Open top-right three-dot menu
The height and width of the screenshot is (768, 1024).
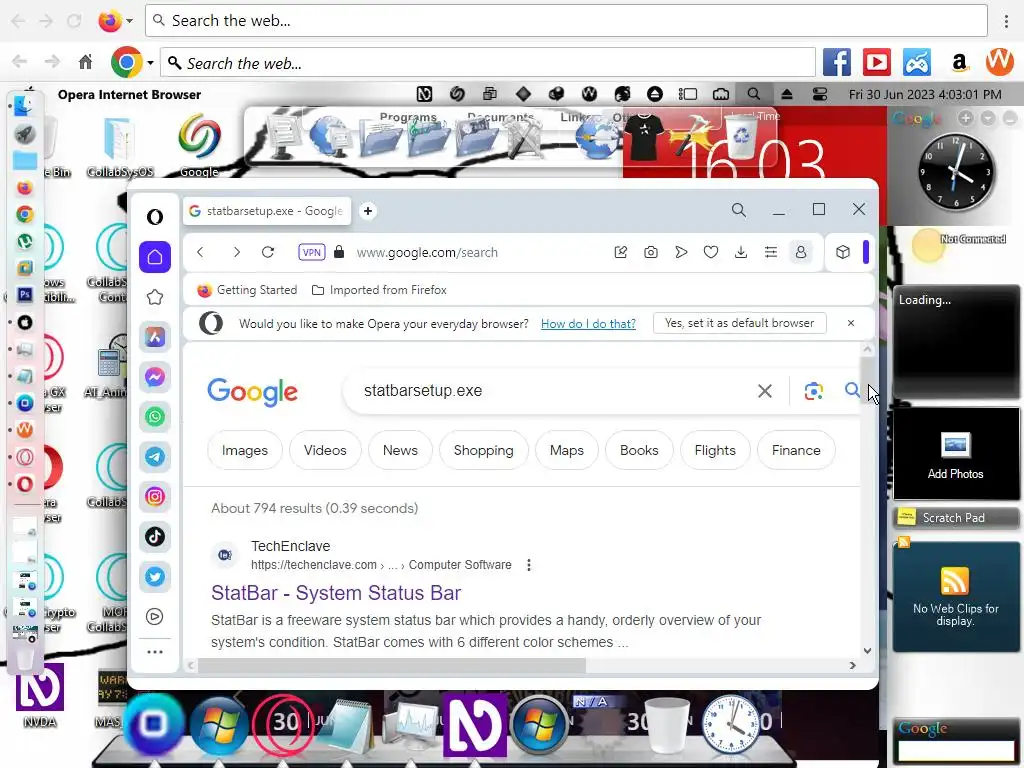click(1006, 21)
